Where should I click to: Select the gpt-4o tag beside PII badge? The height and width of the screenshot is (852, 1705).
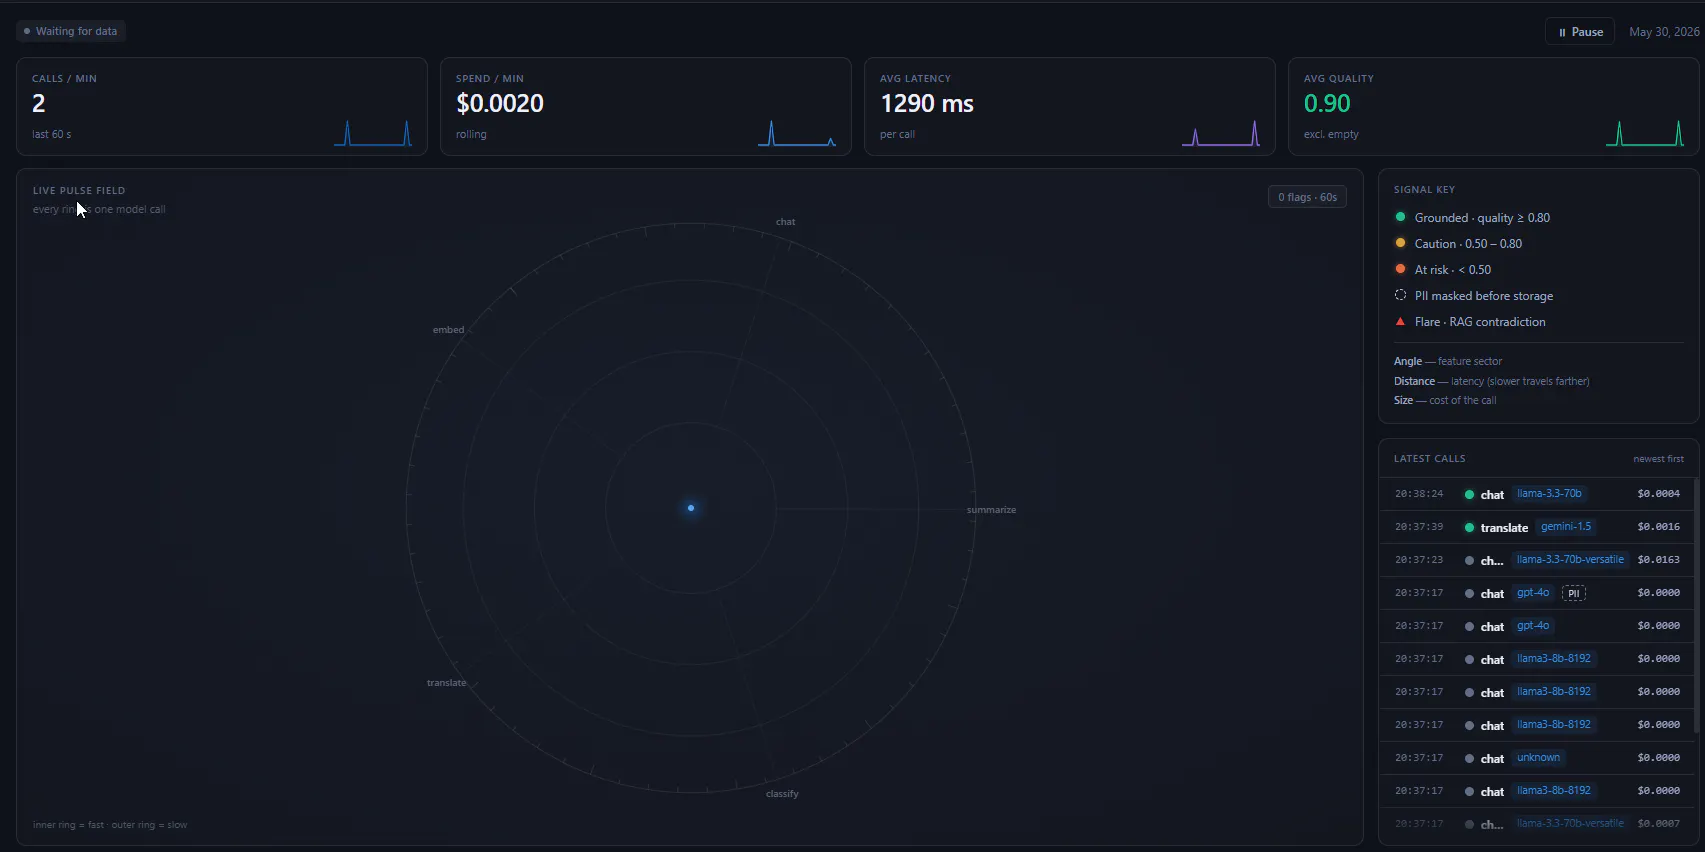(x=1533, y=593)
